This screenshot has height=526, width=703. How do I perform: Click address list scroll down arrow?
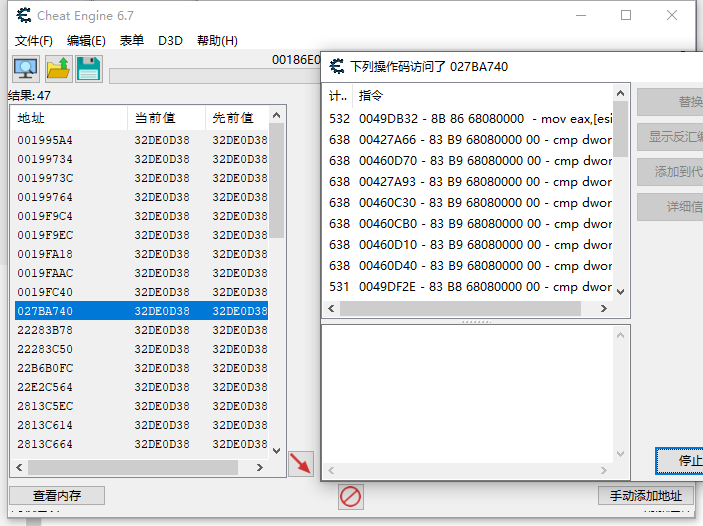tap(277, 451)
